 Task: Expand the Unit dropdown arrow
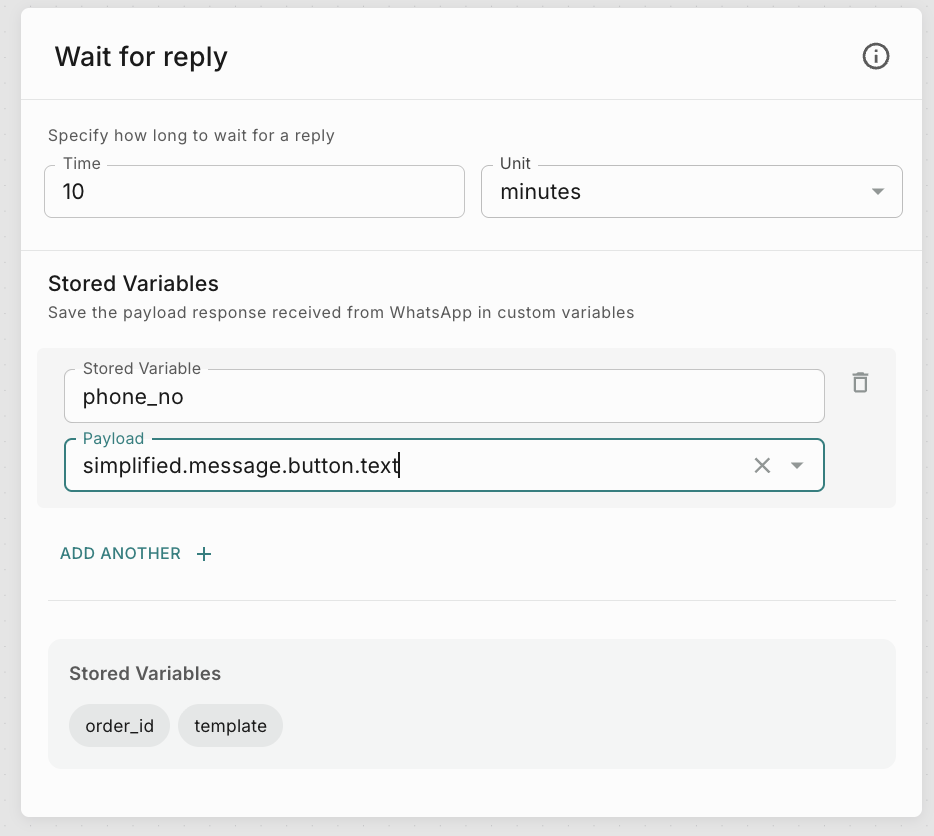tap(877, 192)
